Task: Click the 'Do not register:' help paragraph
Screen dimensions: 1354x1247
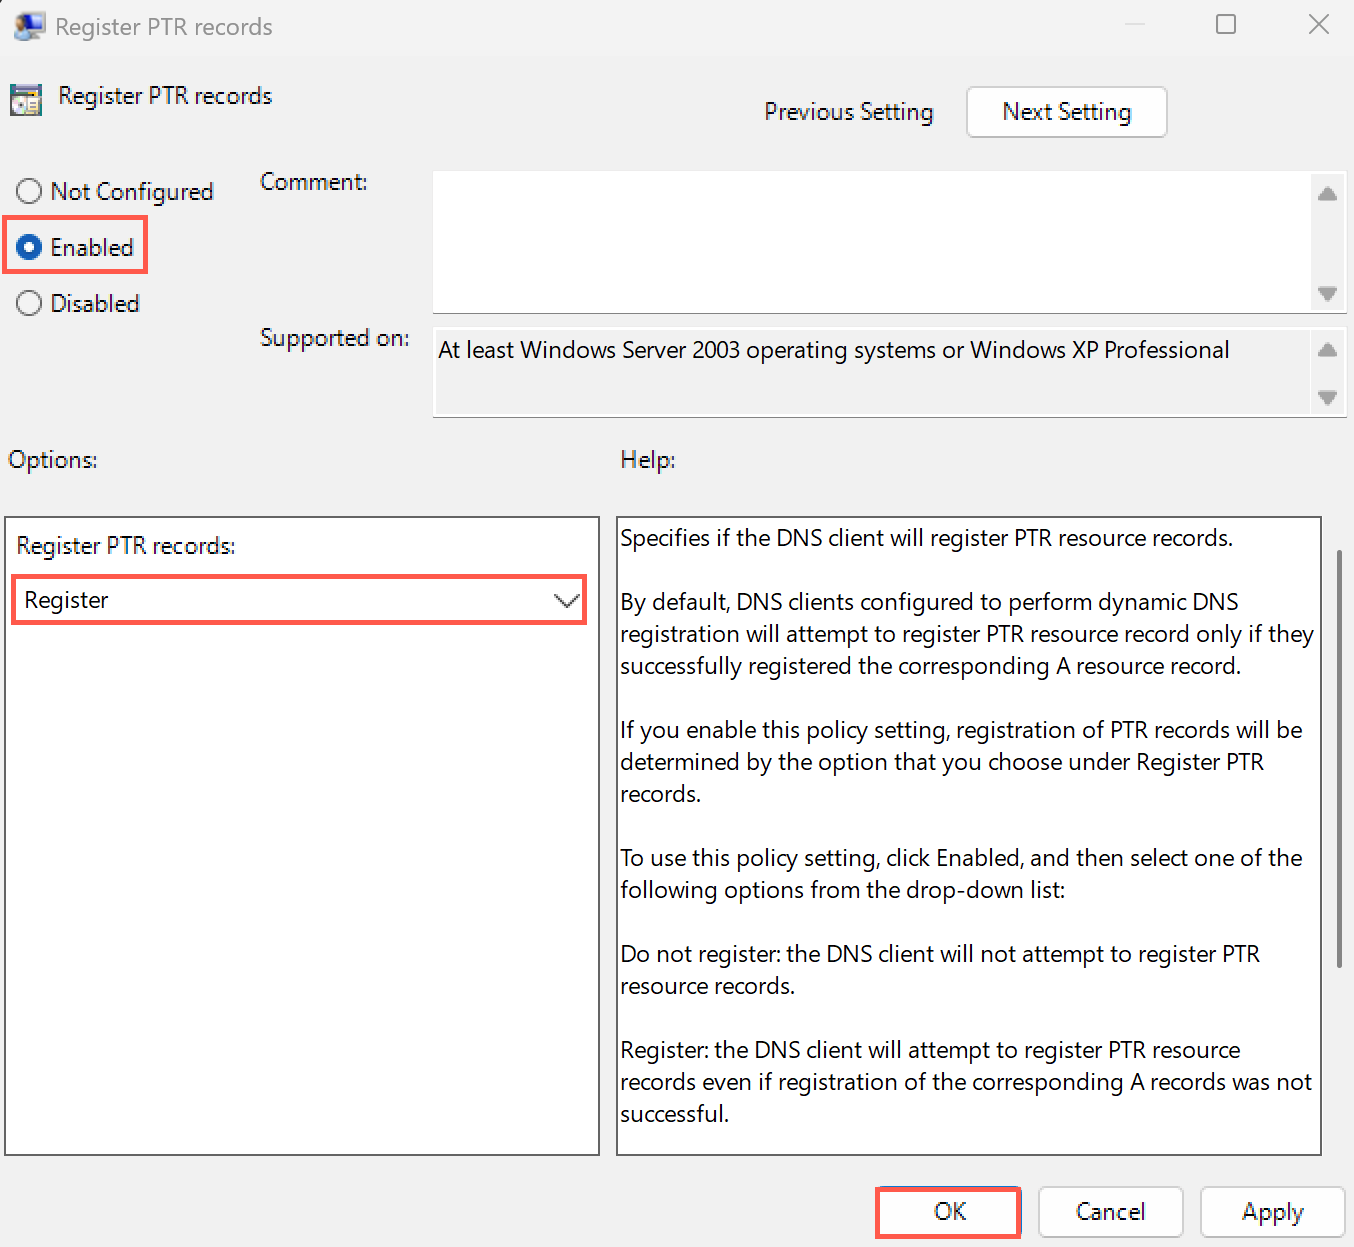Action: (x=940, y=970)
